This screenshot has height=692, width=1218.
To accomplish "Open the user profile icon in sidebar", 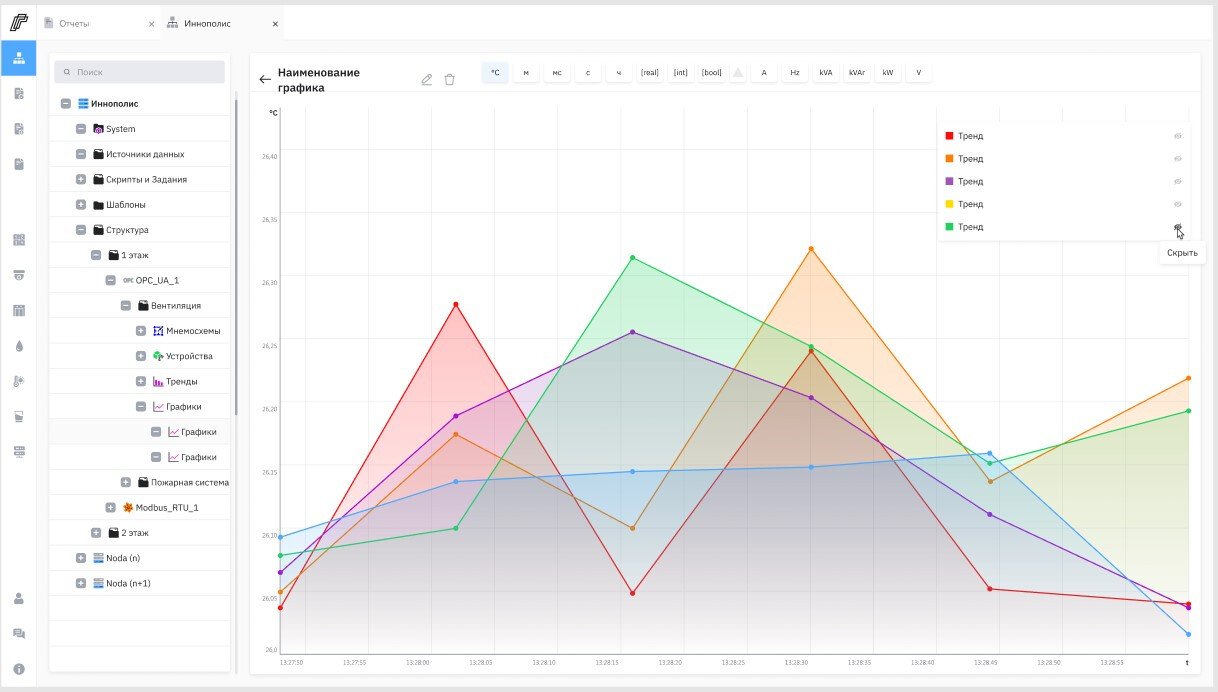I will coord(18,598).
